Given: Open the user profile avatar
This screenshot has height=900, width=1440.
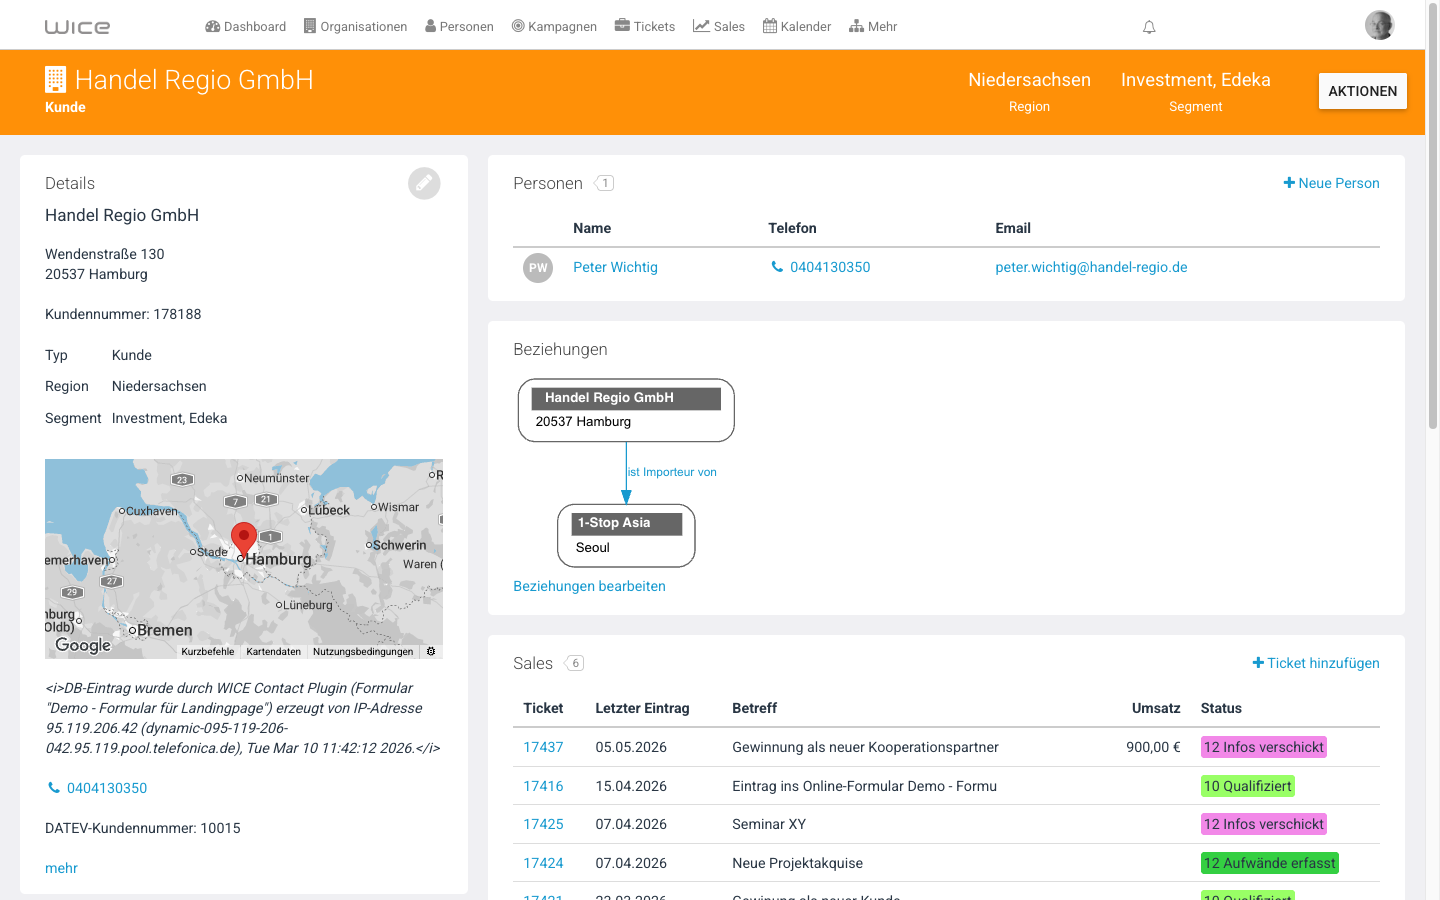Looking at the screenshot, I should [1380, 25].
